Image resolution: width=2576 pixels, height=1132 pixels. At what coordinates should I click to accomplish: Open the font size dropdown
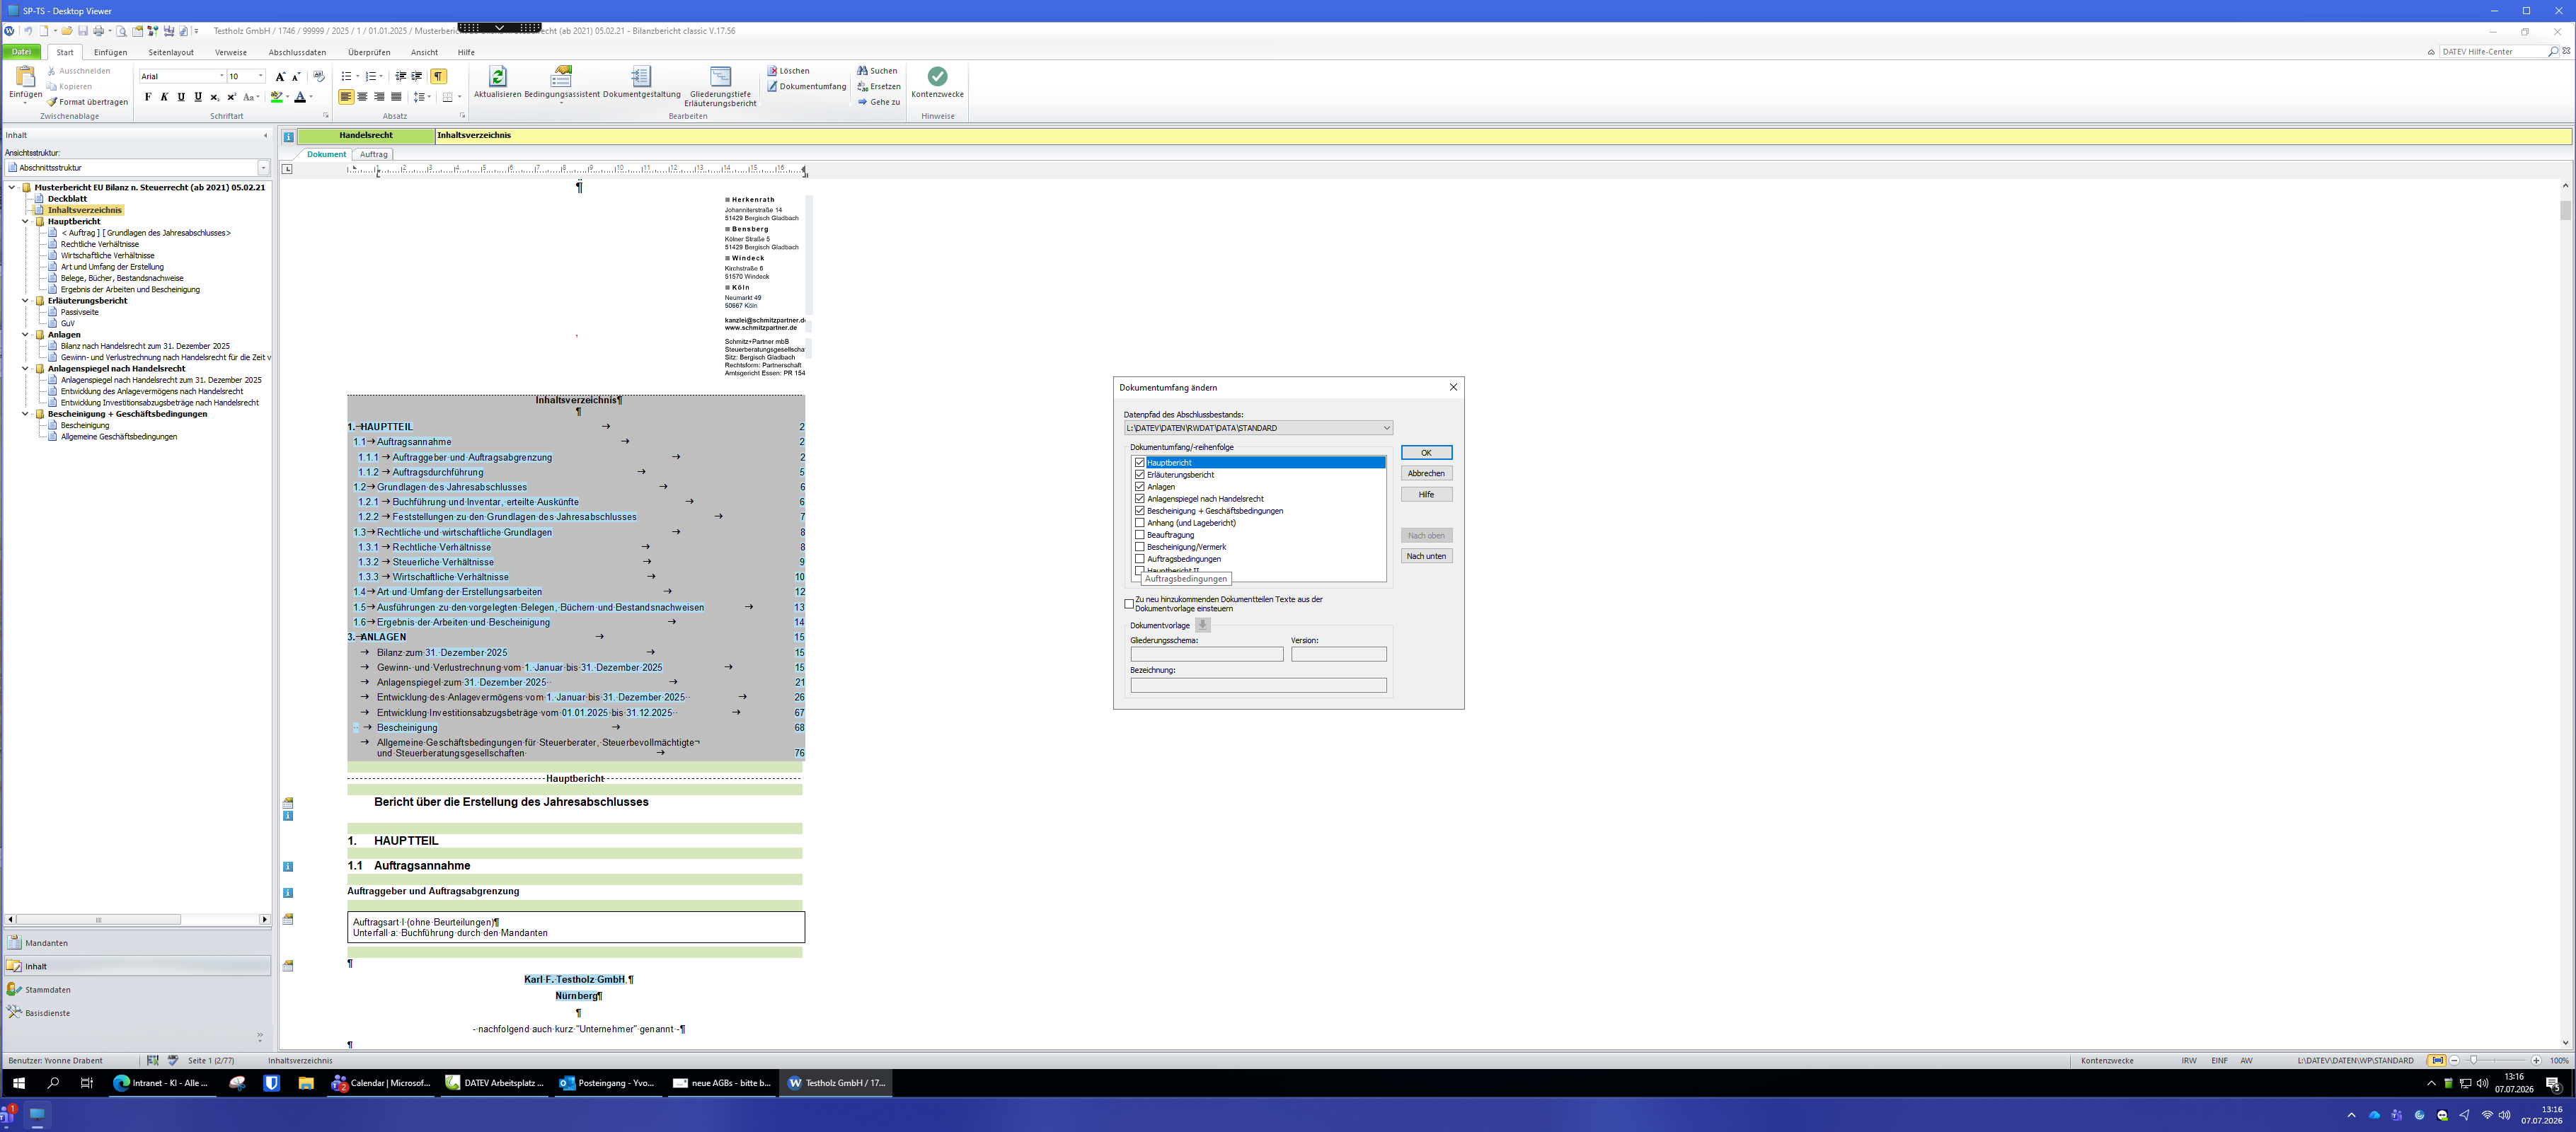(261, 76)
